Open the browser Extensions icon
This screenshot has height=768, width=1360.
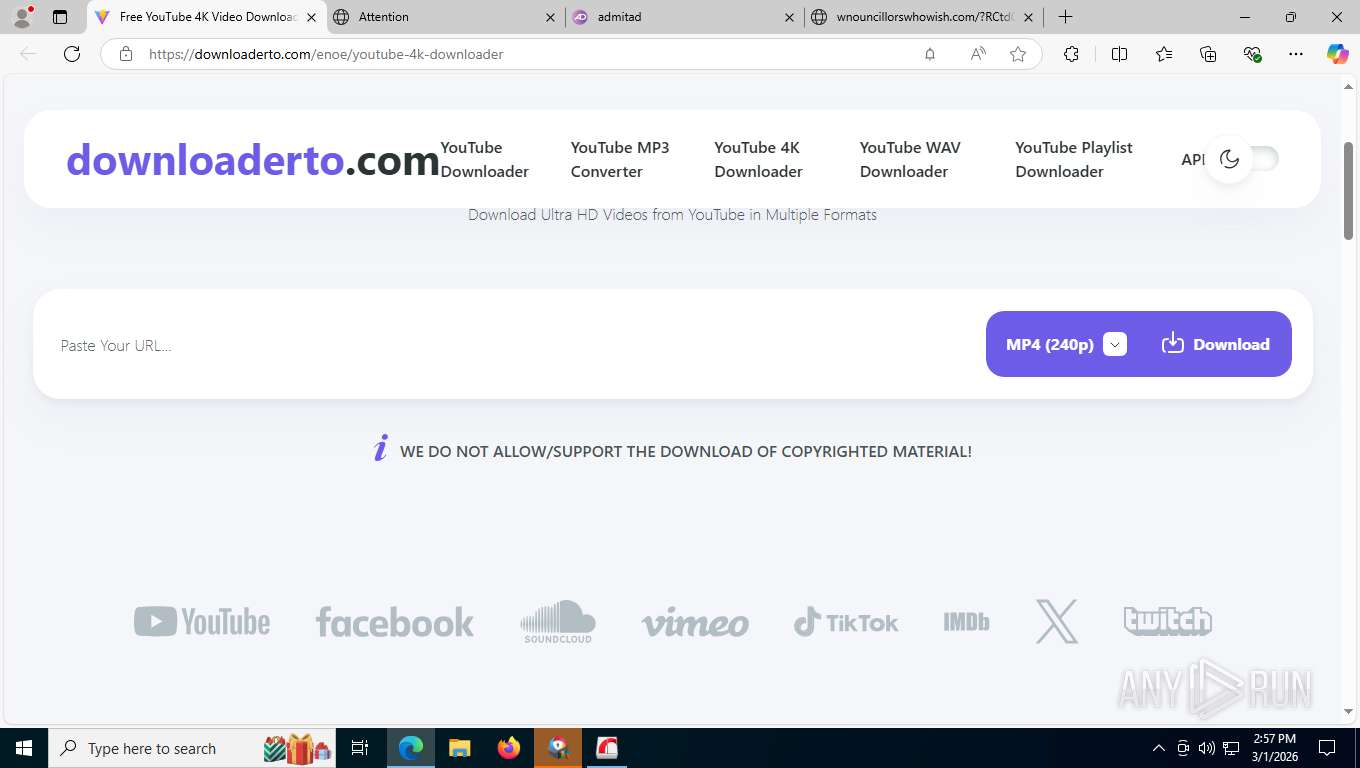click(x=1072, y=54)
